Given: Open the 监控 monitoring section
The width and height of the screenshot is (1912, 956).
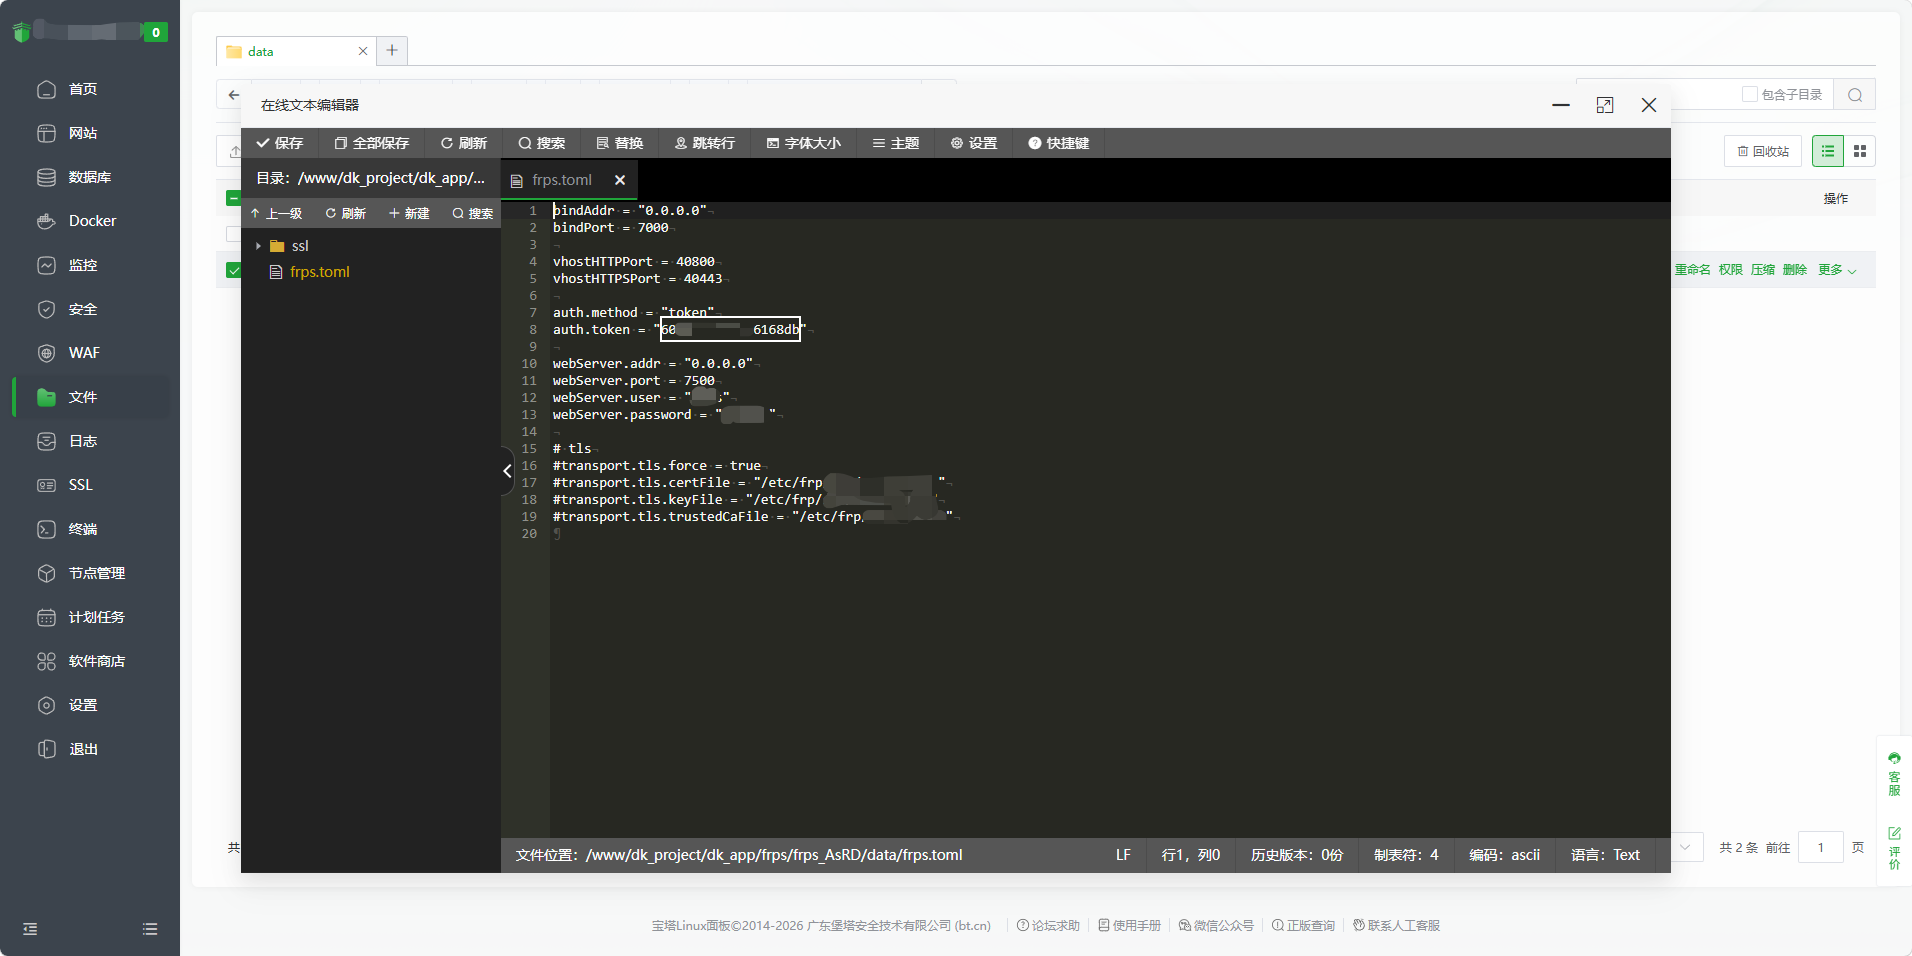Looking at the screenshot, I should click(x=83, y=265).
